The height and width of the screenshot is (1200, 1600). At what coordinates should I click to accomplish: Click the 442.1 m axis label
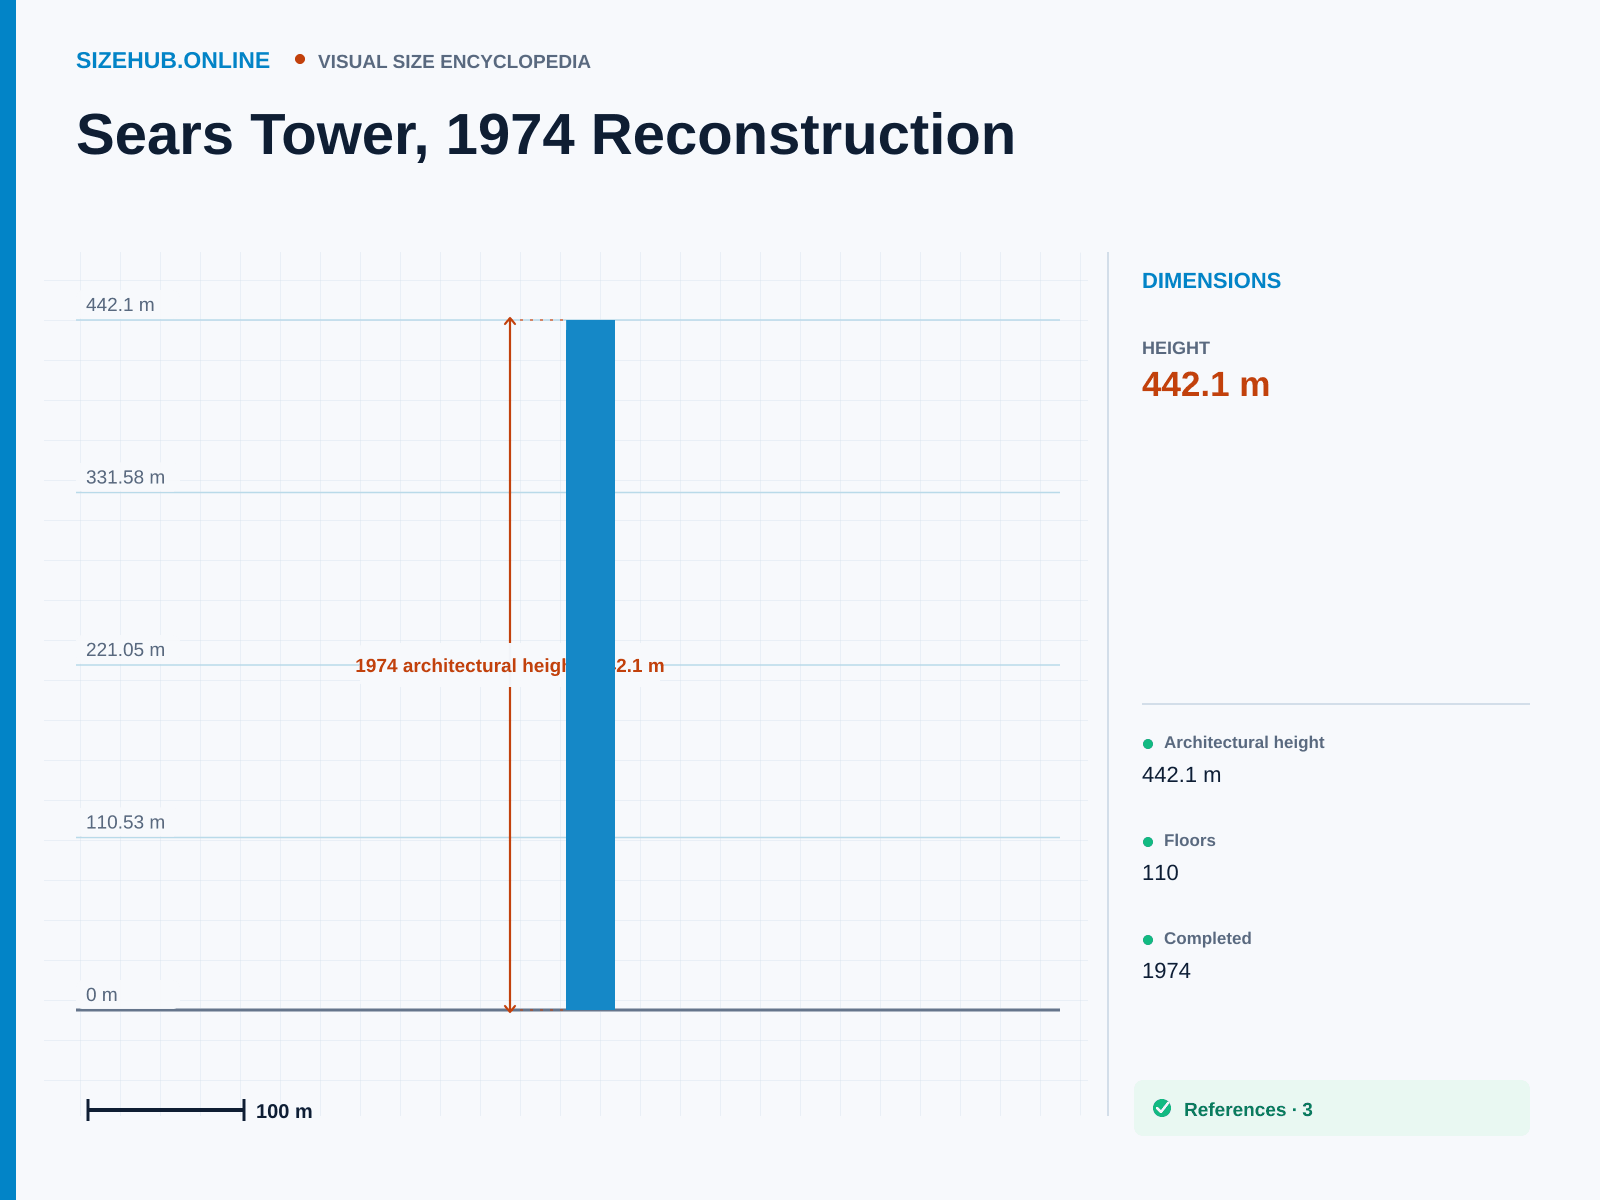(x=120, y=305)
